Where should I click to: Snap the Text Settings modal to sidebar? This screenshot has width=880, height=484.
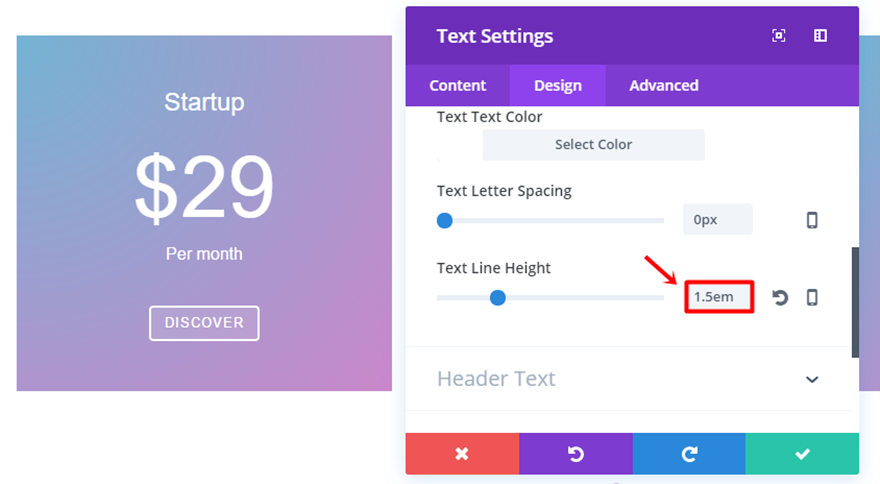[820, 36]
